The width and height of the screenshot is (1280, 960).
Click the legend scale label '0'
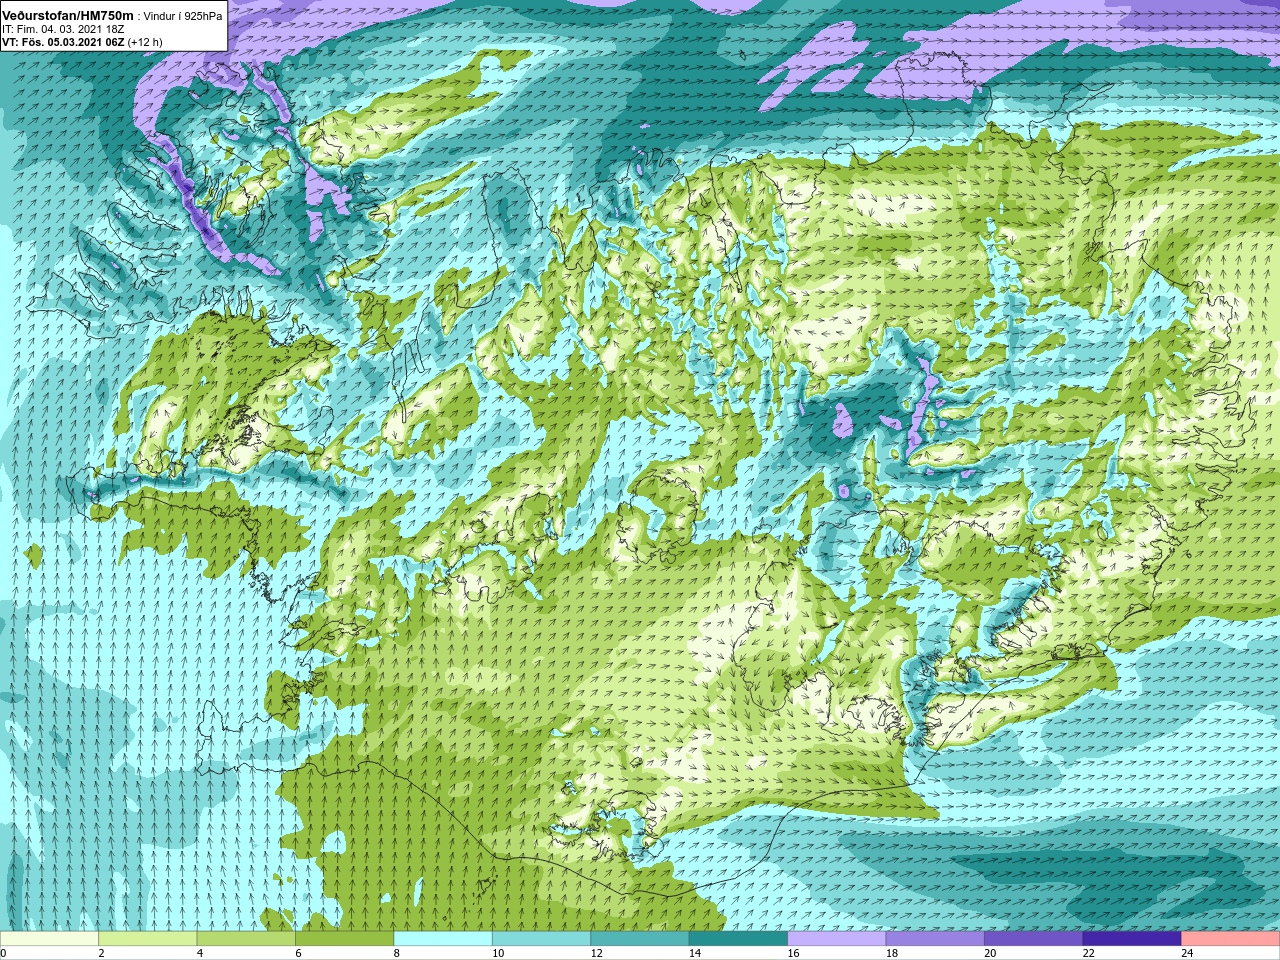click(x=4, y=953)
